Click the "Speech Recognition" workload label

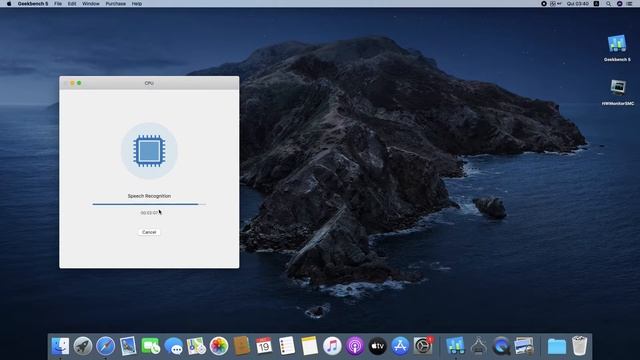point(149,196)
